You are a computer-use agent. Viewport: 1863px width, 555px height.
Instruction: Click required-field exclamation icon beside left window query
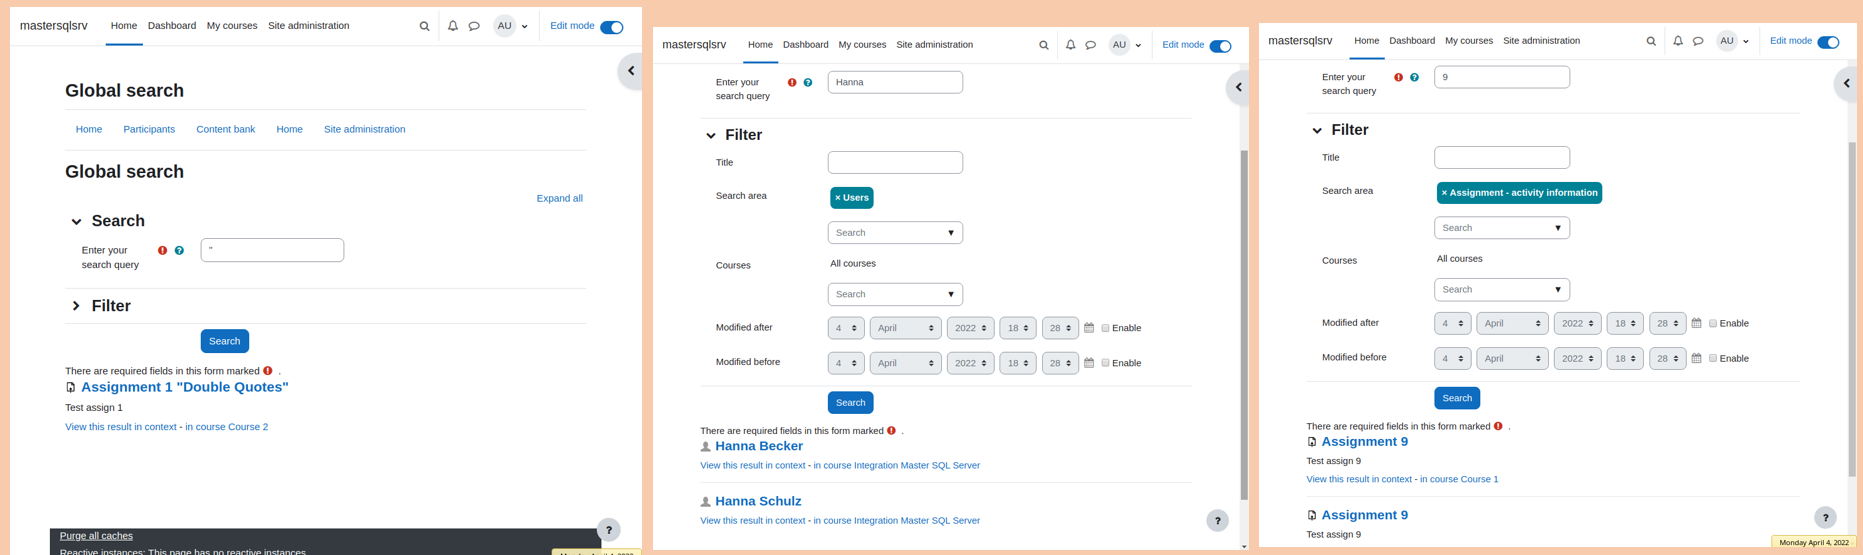coord(163,251)
